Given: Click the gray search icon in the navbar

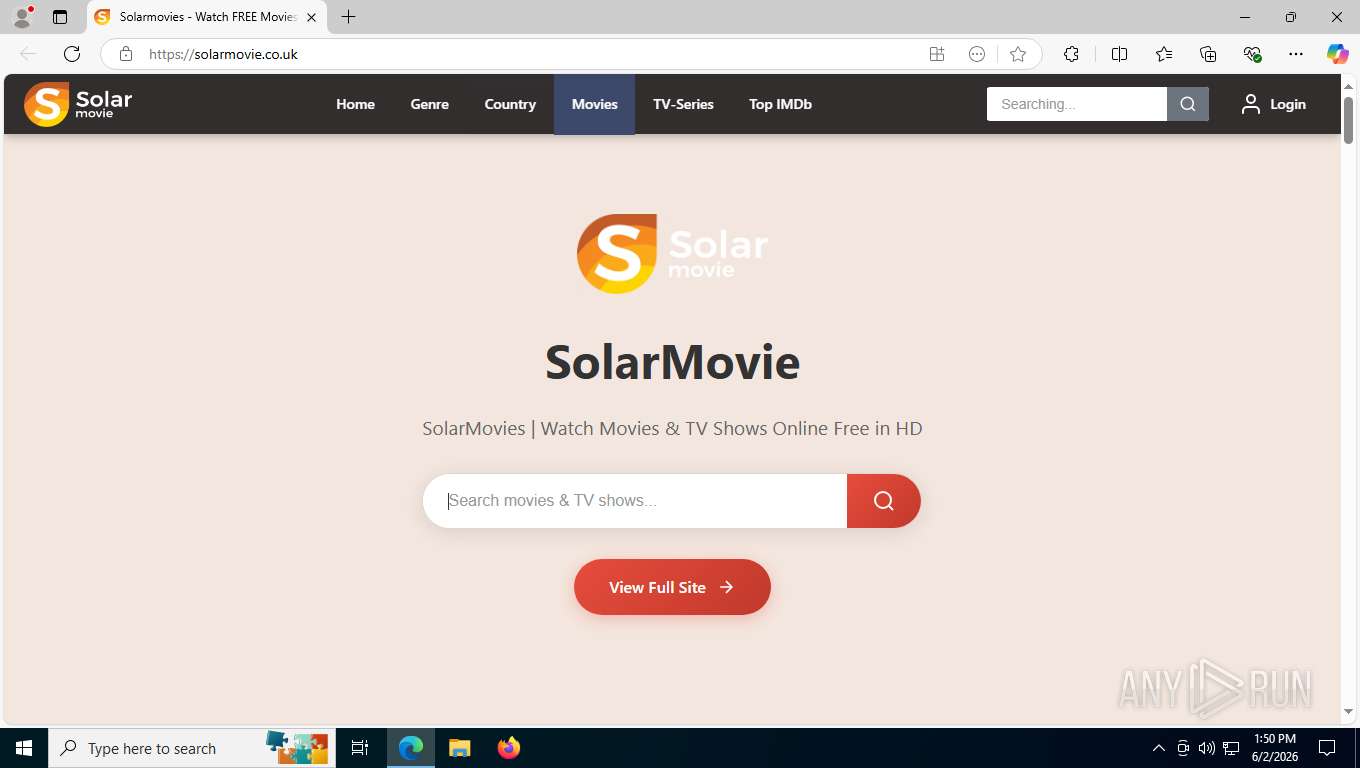Looking at the screenshot, I should pyautogui.click(x=1188, y=104).
